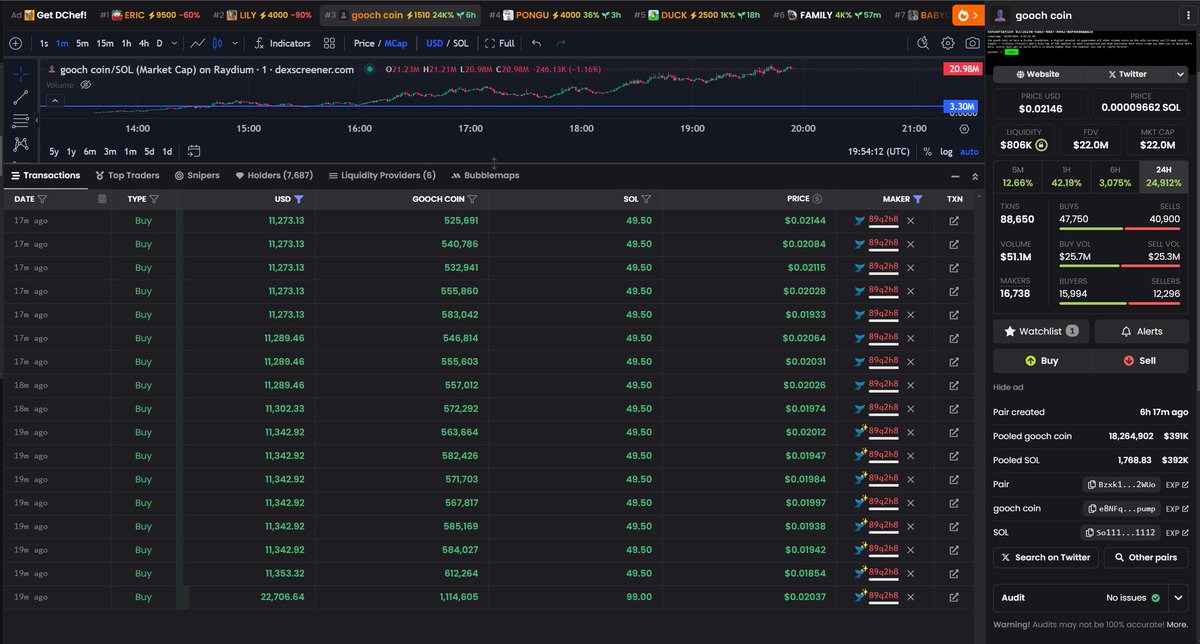Undo the last chart action
The image size is (1200, 644).
click(537, 43)
